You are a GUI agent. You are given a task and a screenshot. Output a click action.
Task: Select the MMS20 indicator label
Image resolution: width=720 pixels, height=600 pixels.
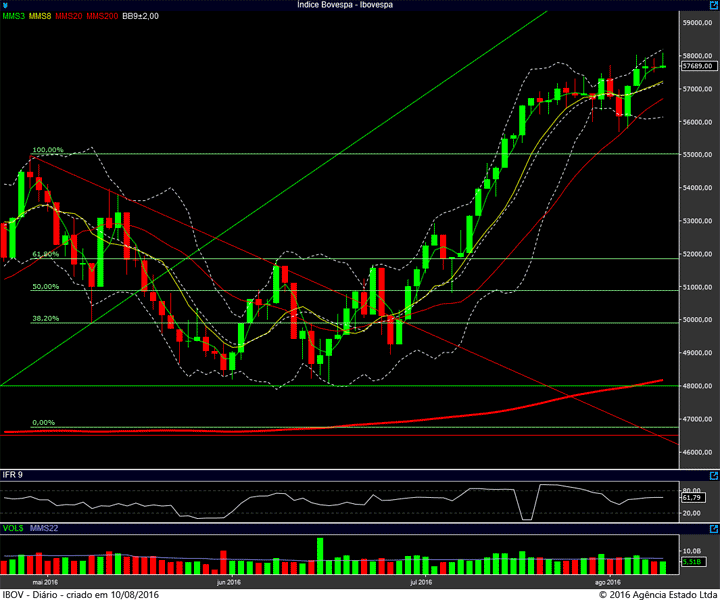pos(68,16)
